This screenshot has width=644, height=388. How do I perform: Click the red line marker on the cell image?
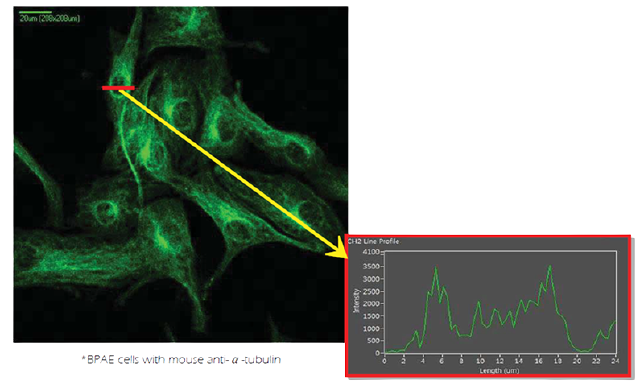118,88
